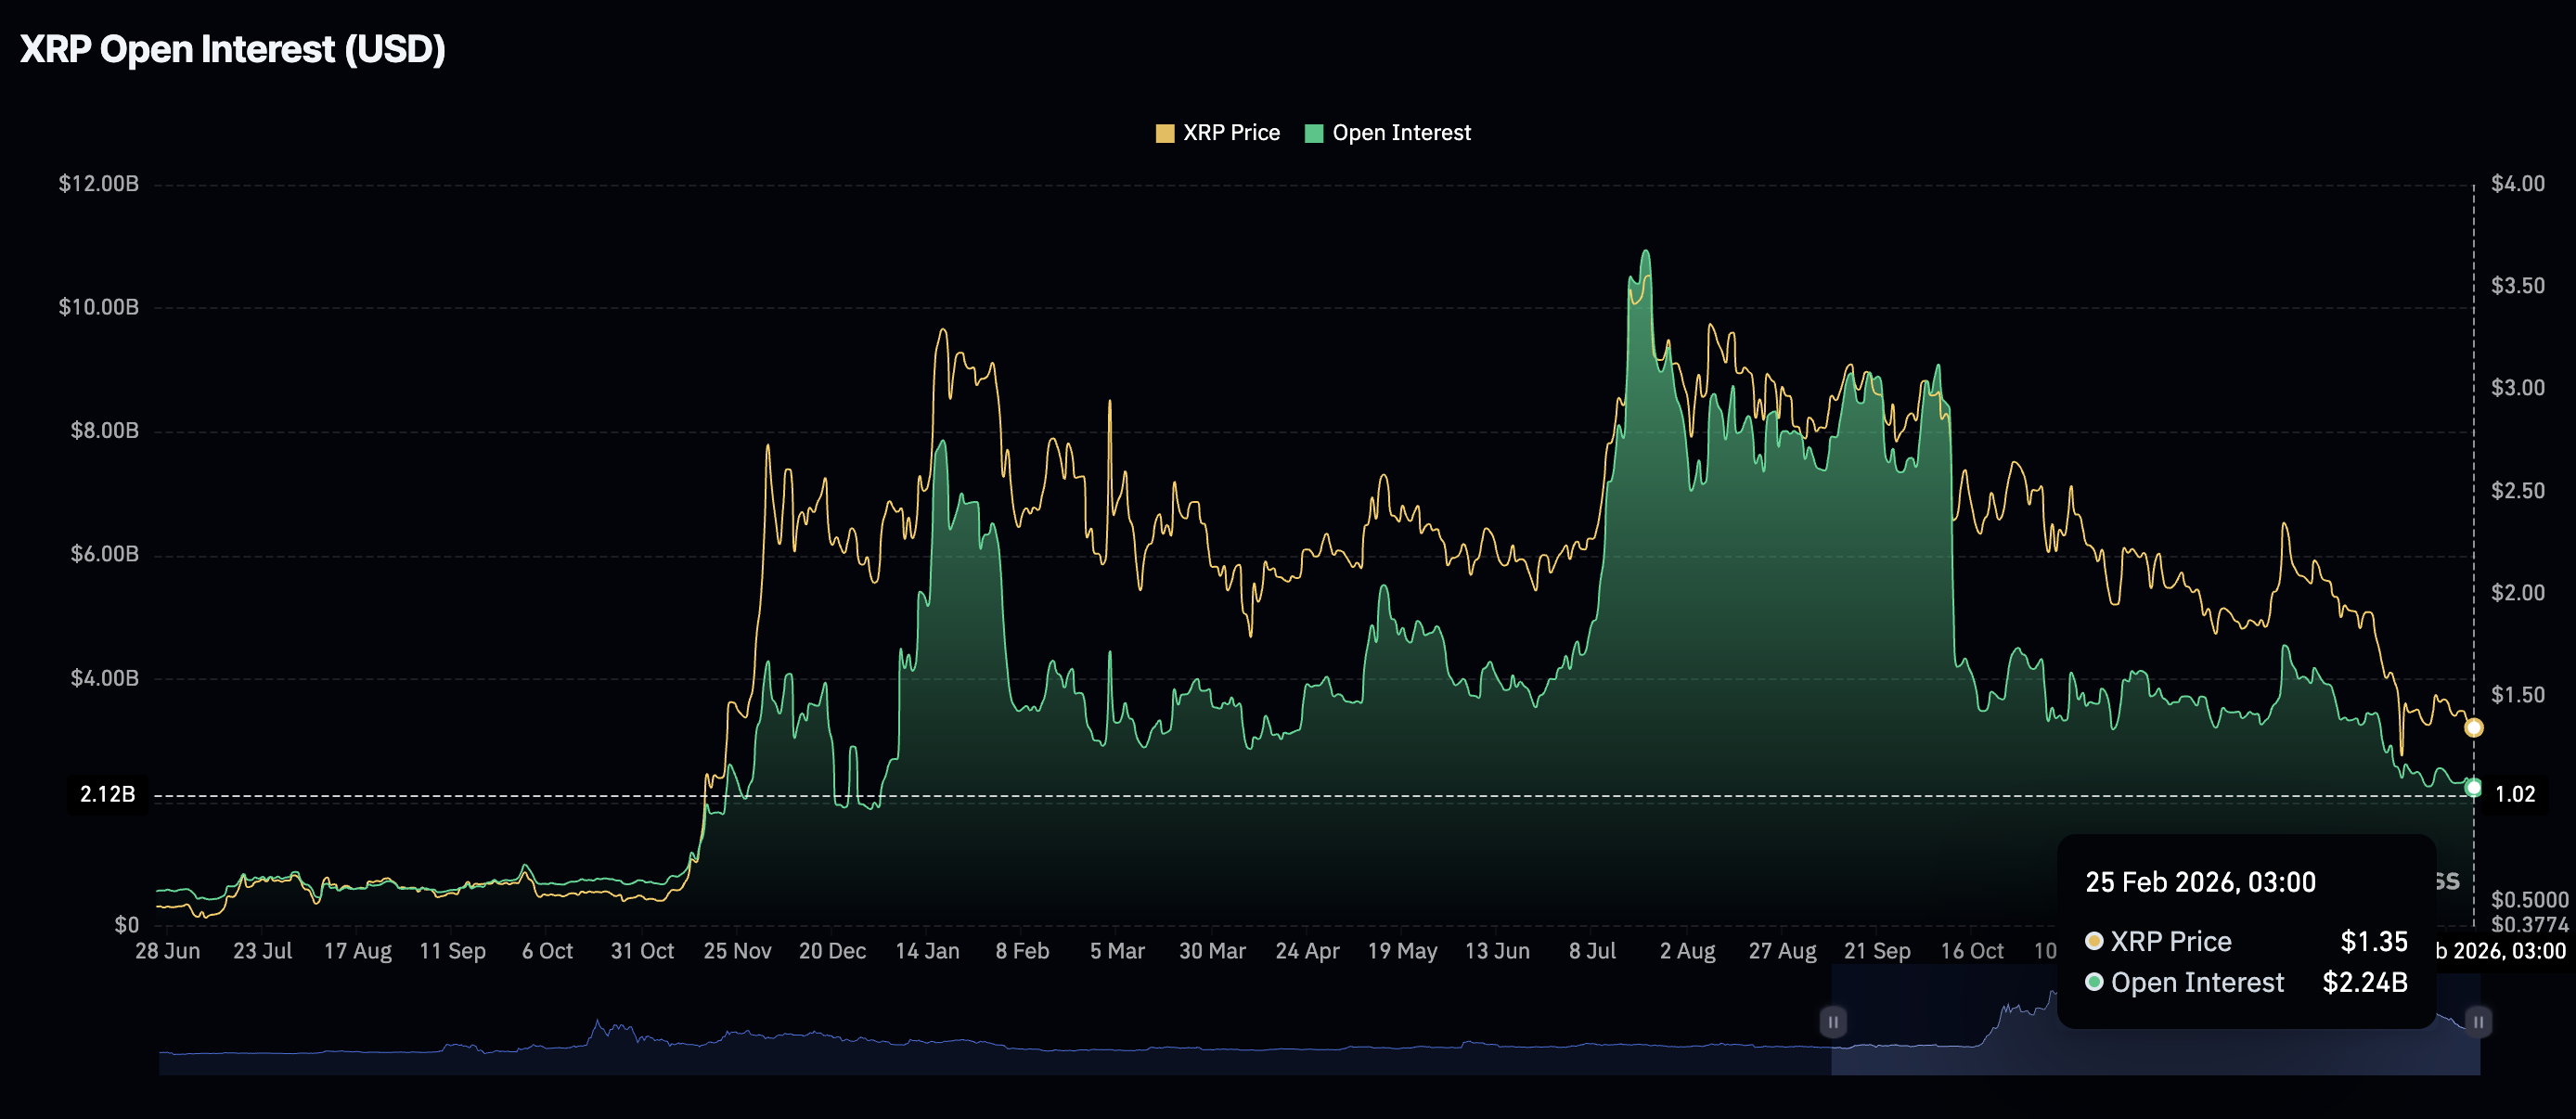Click the green open interest endpoint marker
Screen dimensions: 2576x1119
tap(2473, 788)
